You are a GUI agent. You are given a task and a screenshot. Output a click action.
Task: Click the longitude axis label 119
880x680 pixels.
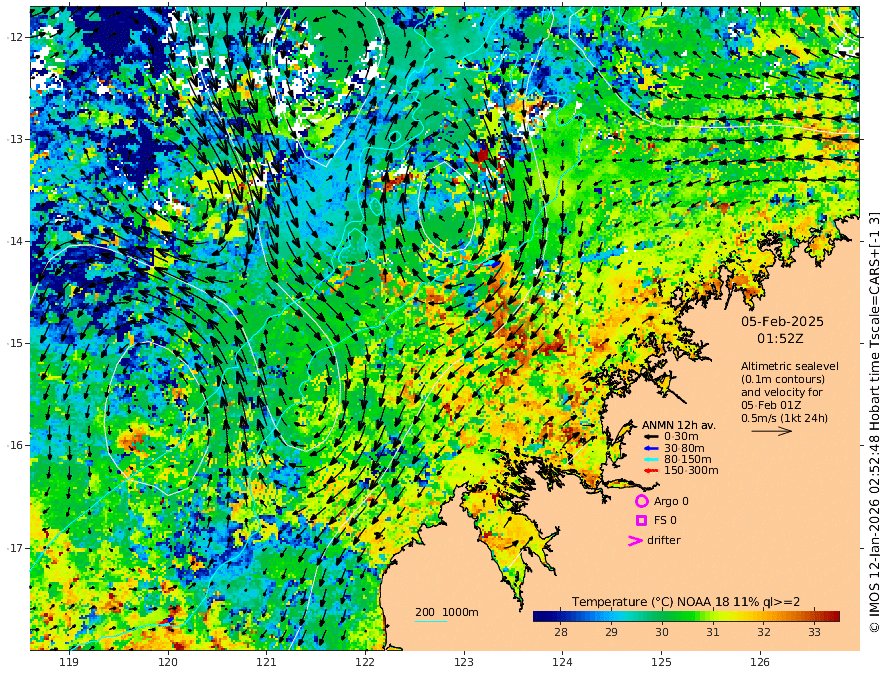(69, 663)
